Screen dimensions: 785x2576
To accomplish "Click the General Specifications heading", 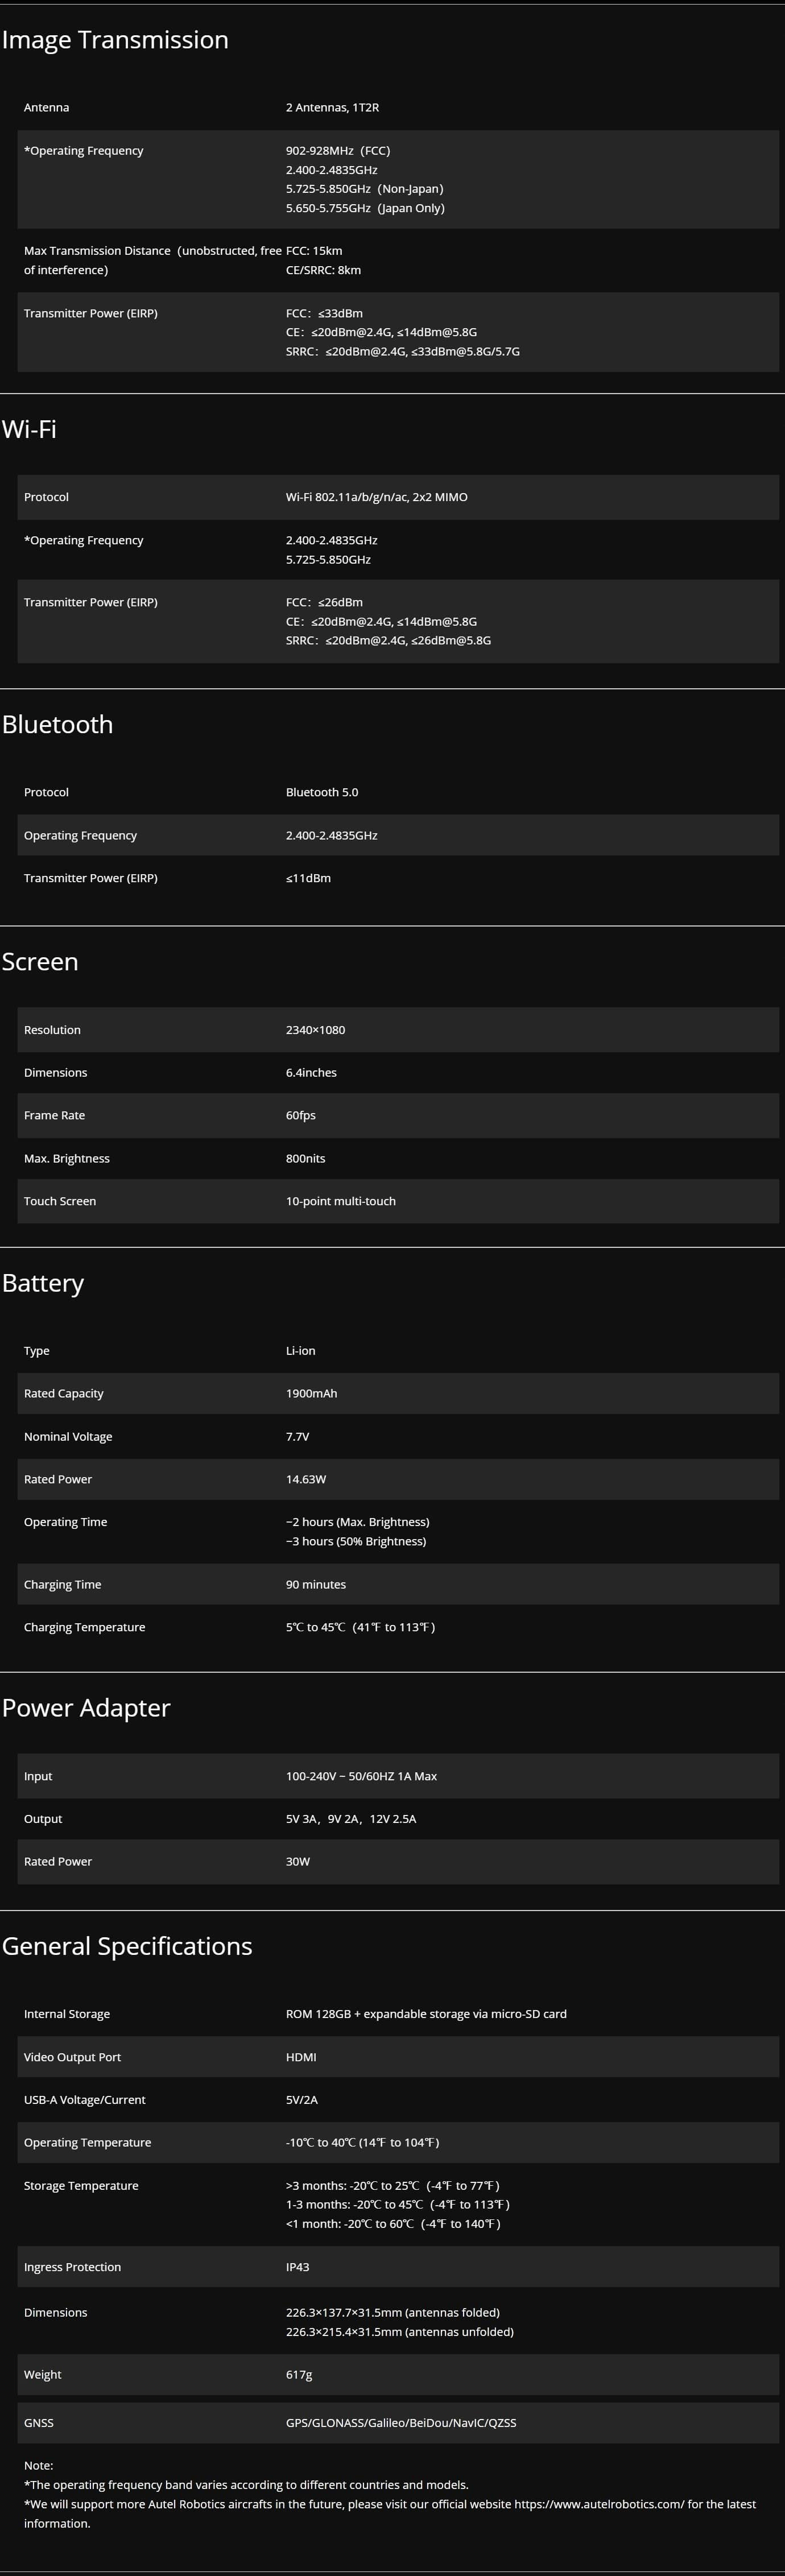I will click(127, 1945).
